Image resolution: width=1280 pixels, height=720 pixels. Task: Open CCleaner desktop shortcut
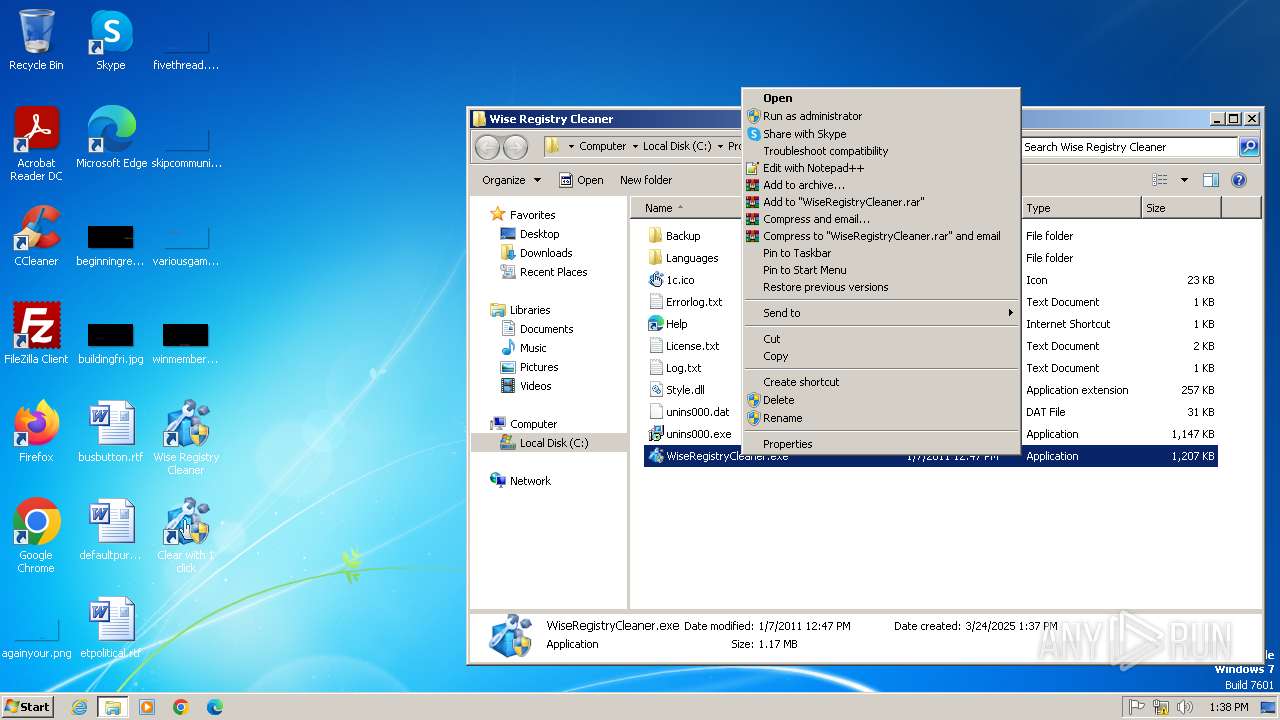pyautogui.click(x=36, y=236)
